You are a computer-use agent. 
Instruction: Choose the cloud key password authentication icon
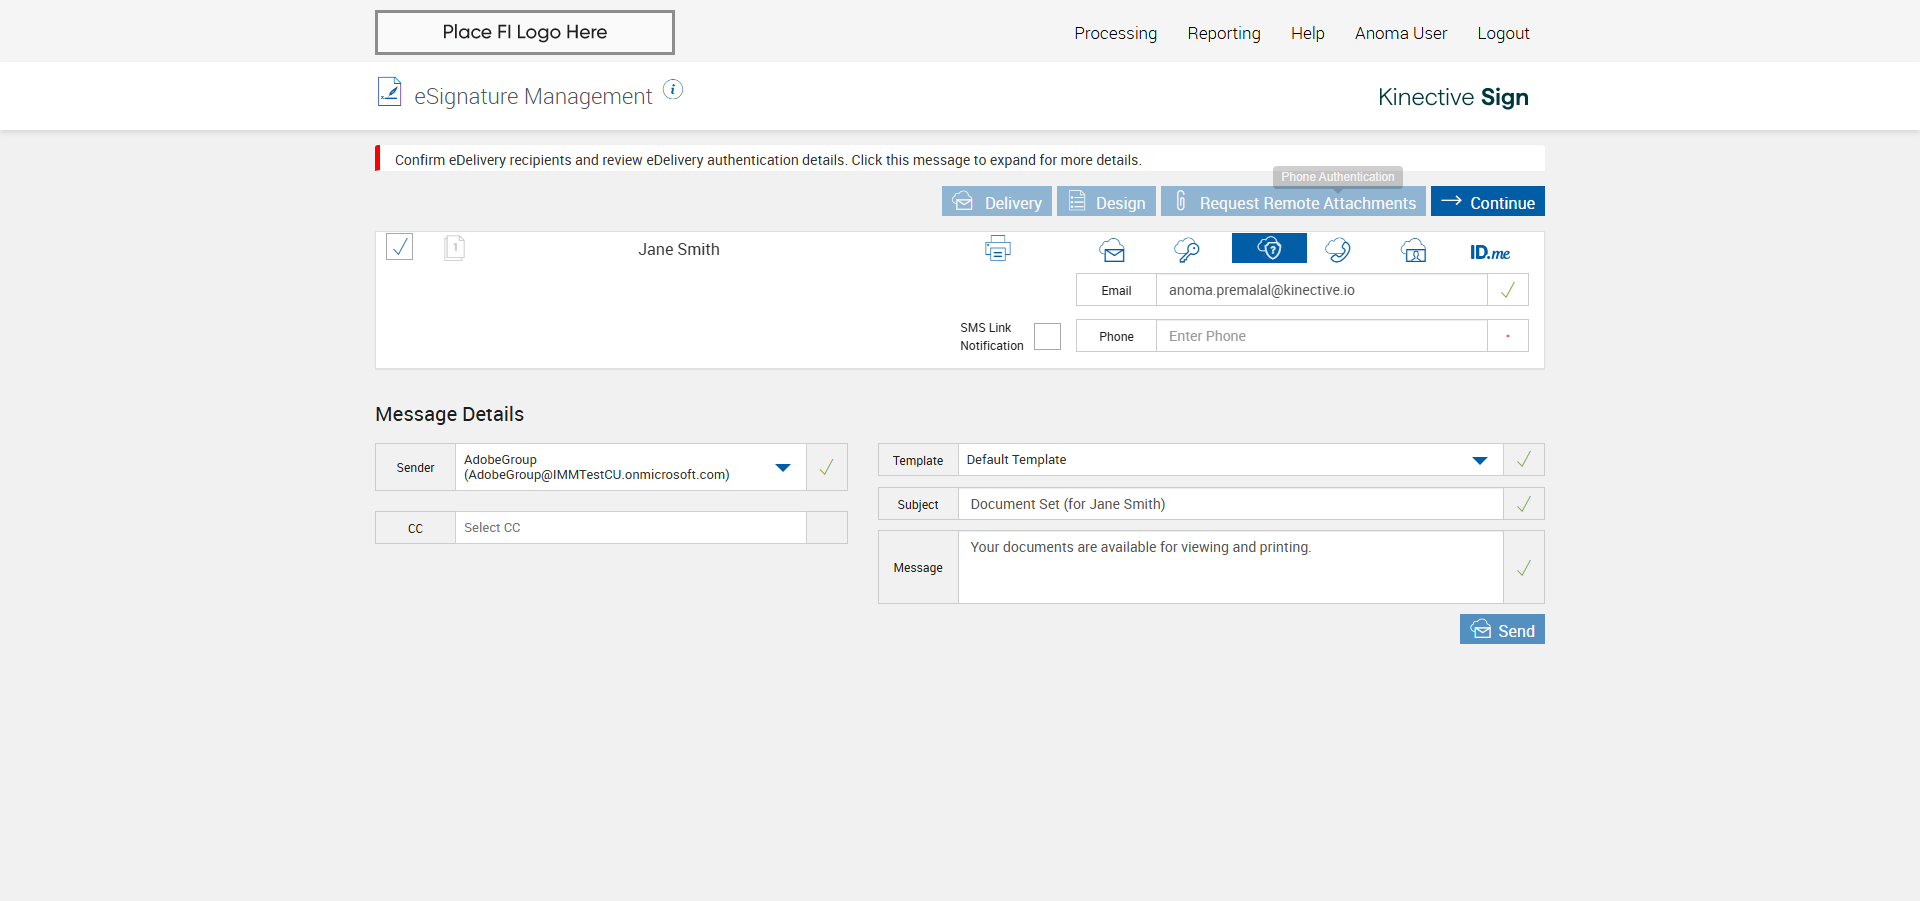pyautogui.click(x=1187, y=250)
